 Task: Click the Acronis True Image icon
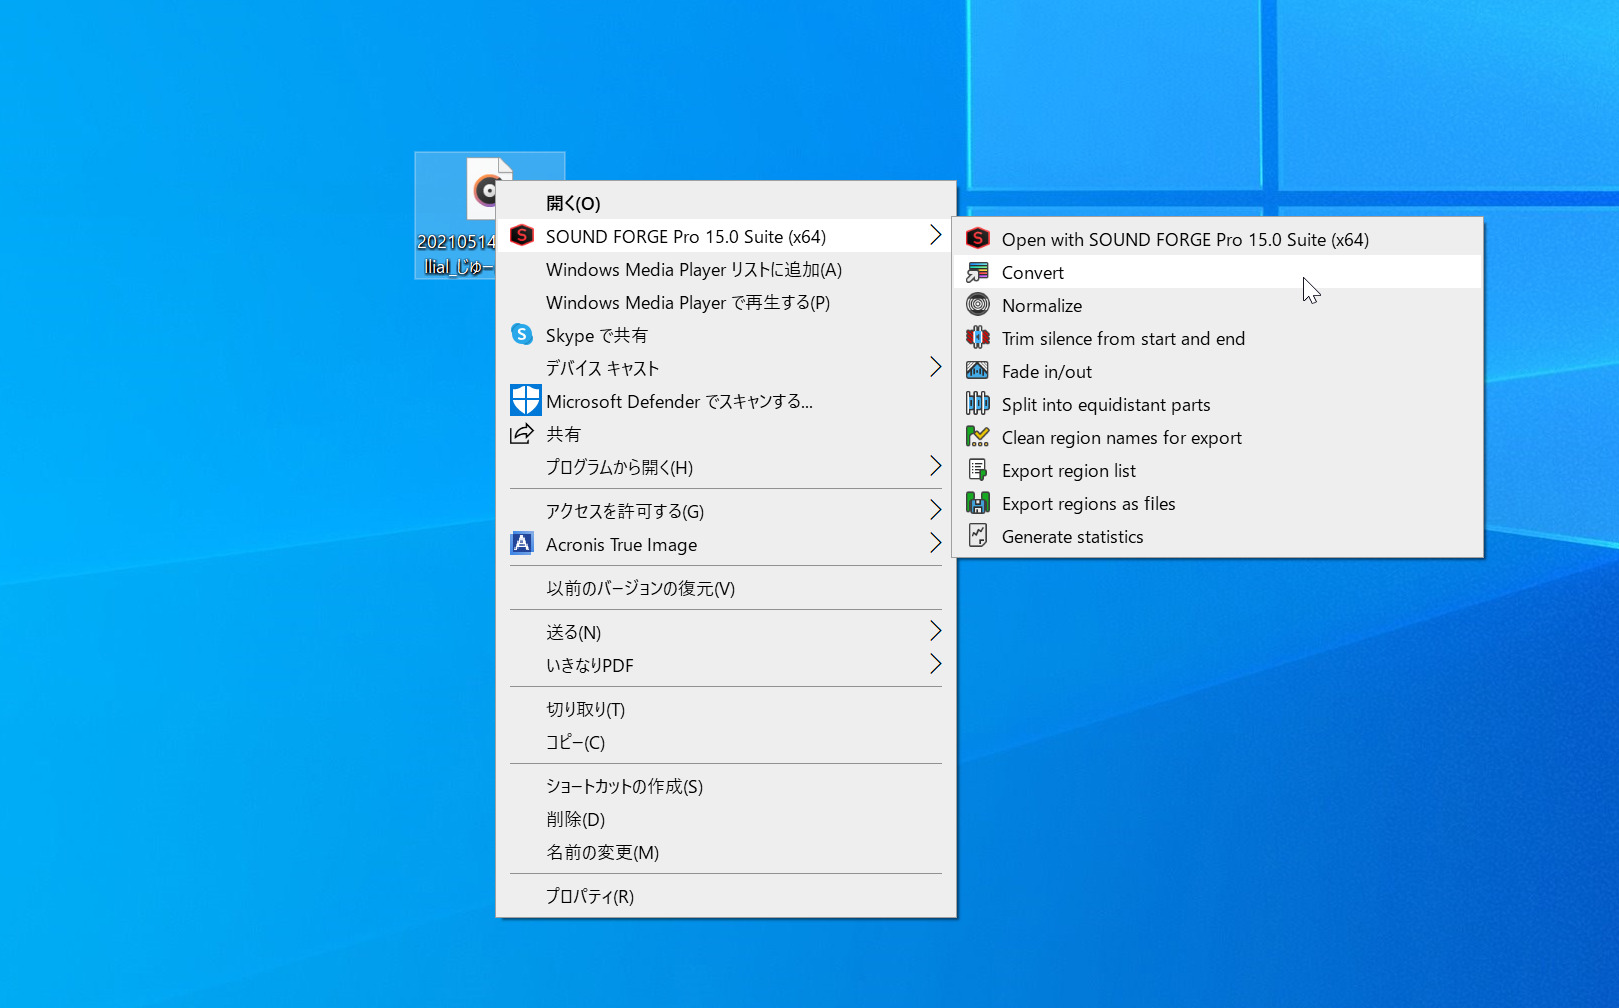click(x=522, y=543)
